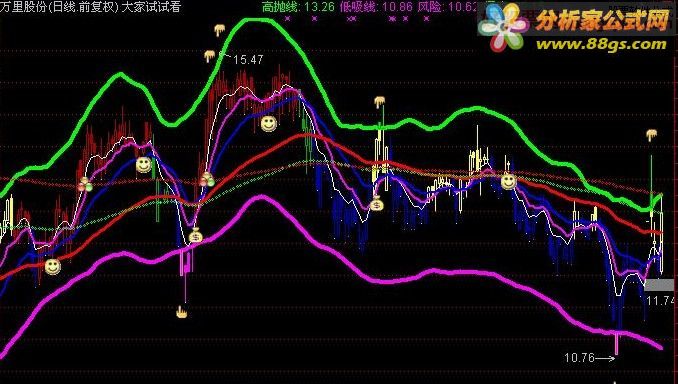The width and height of the screenshot is (678, 384).
Task: Select the topmost sell marker above the 15.47 label
Action: tap(220, 30)
